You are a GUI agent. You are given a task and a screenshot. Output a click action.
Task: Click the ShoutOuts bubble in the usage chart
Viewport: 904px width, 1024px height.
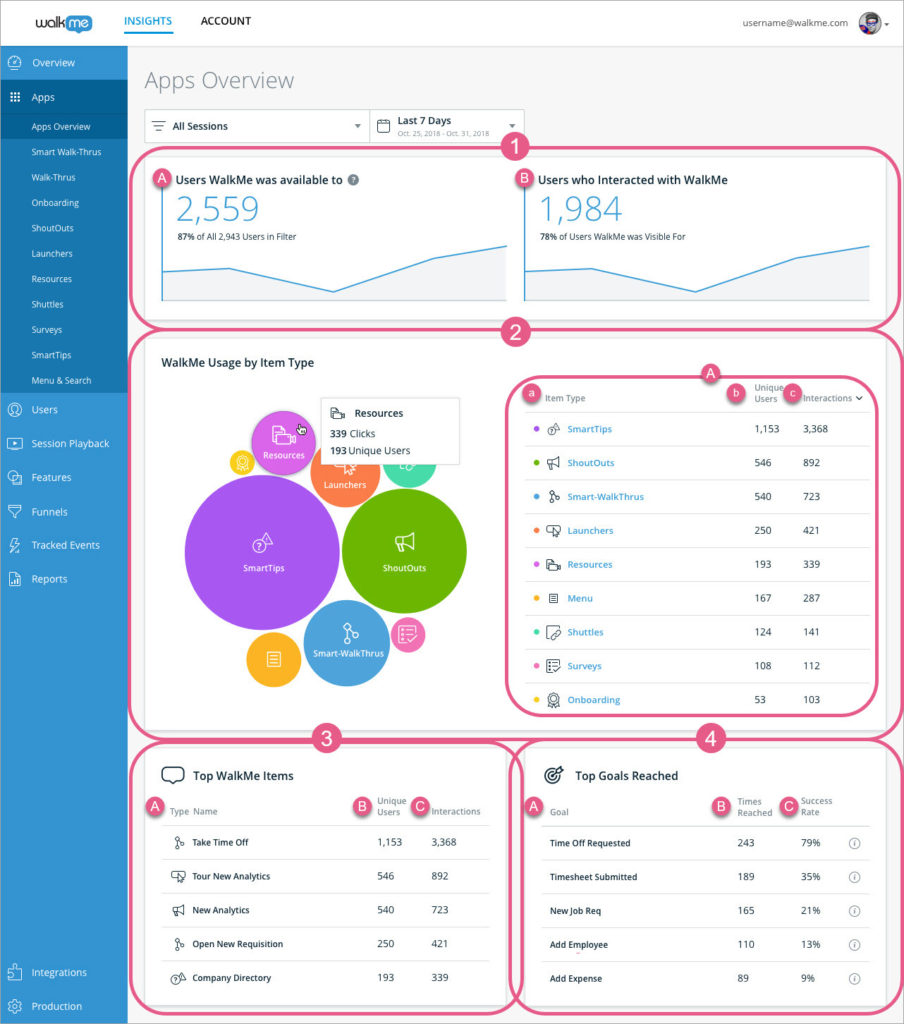click(404, 552)
